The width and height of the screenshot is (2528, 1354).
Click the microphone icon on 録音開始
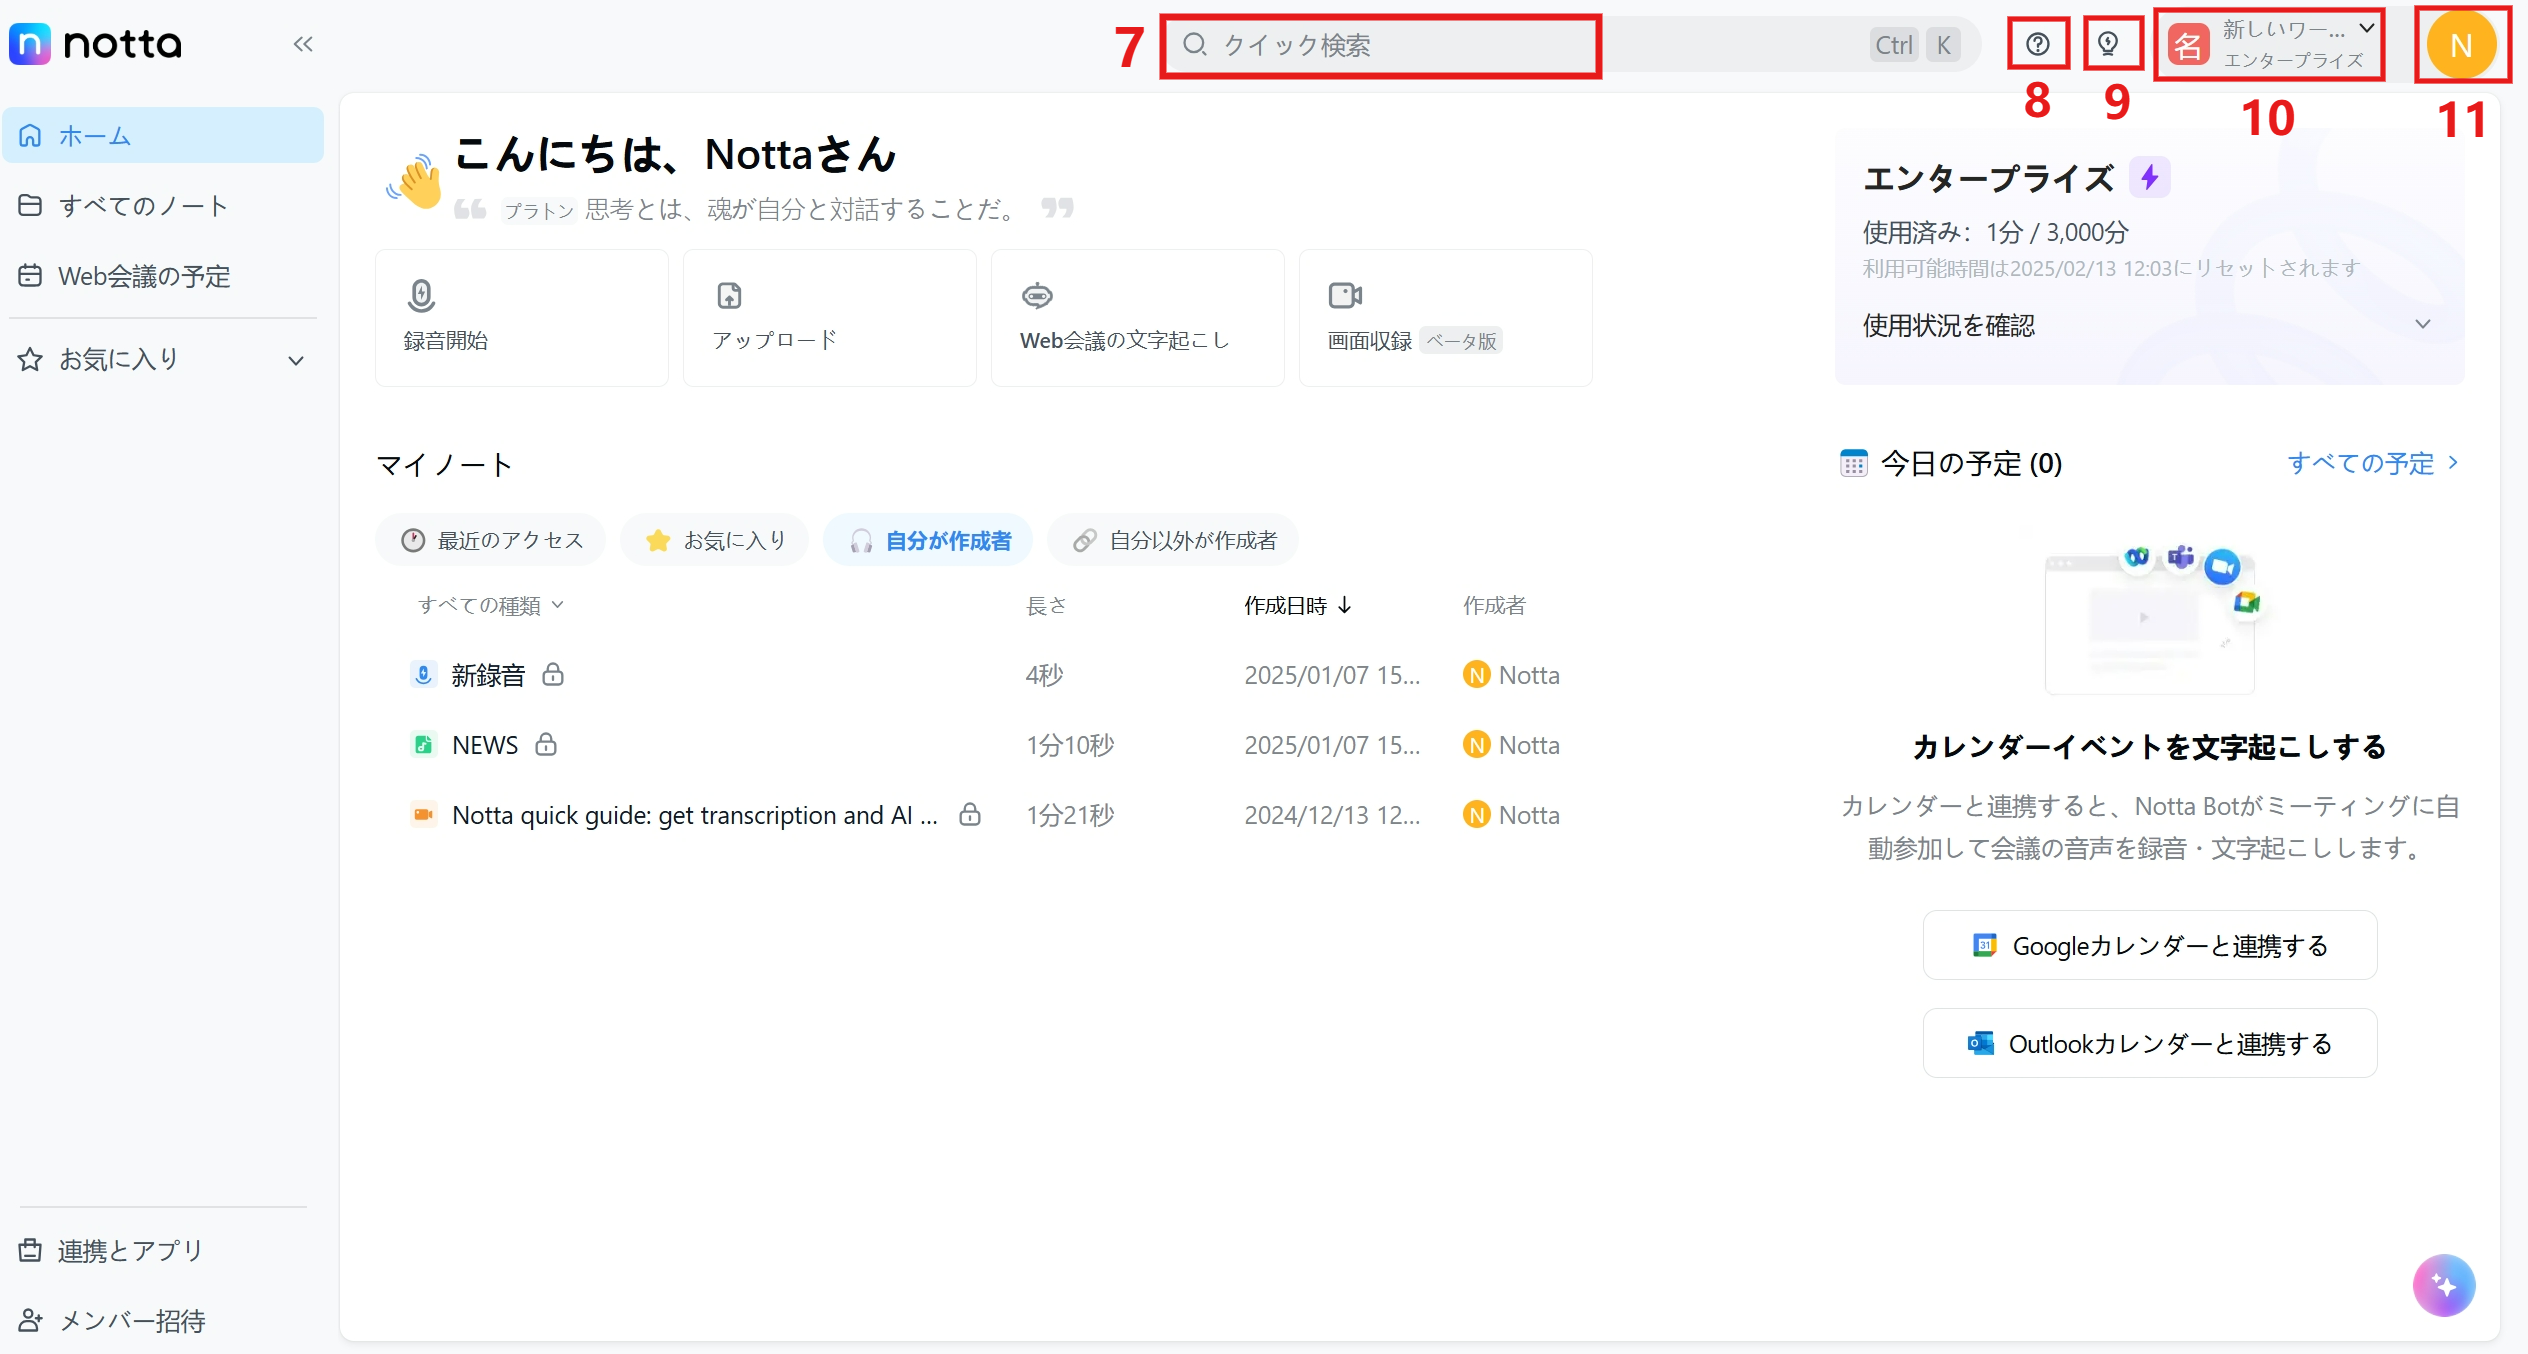tap(422, 295)
